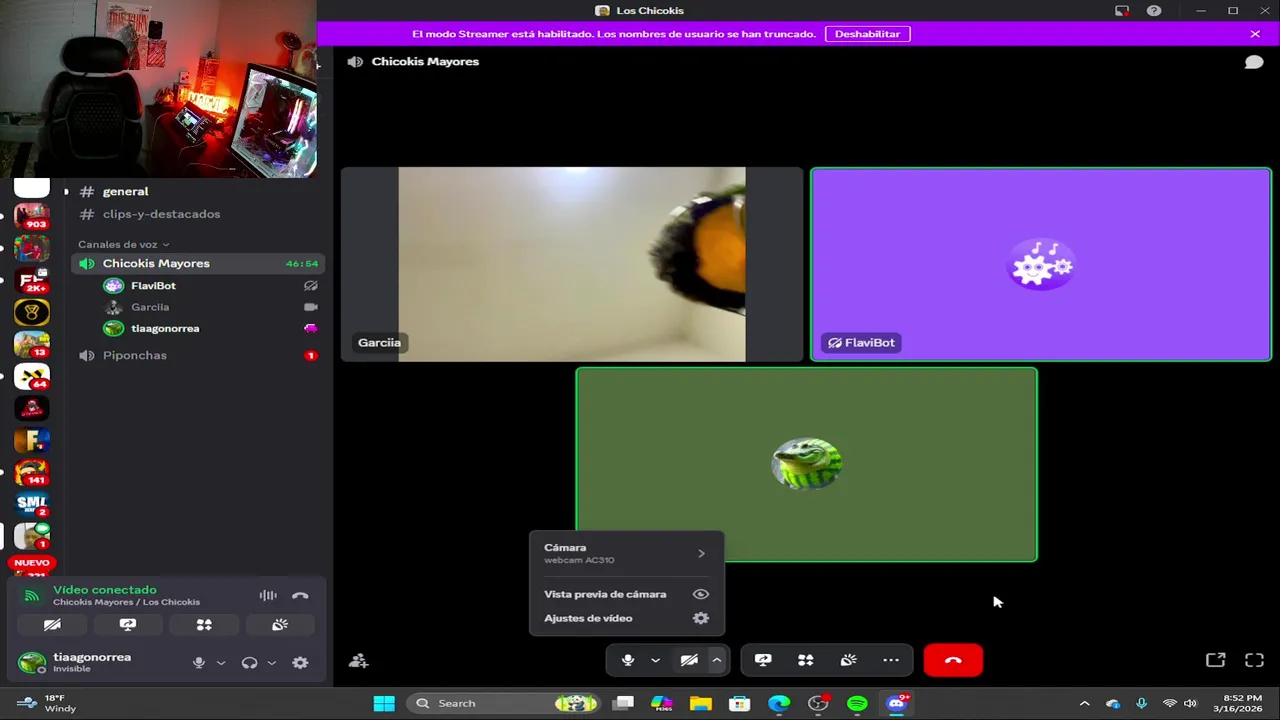Image resolution: width=1280 pixels, height=720 pixels.
Task: Open Ajustes de vídeo
Action: [626, 618]
